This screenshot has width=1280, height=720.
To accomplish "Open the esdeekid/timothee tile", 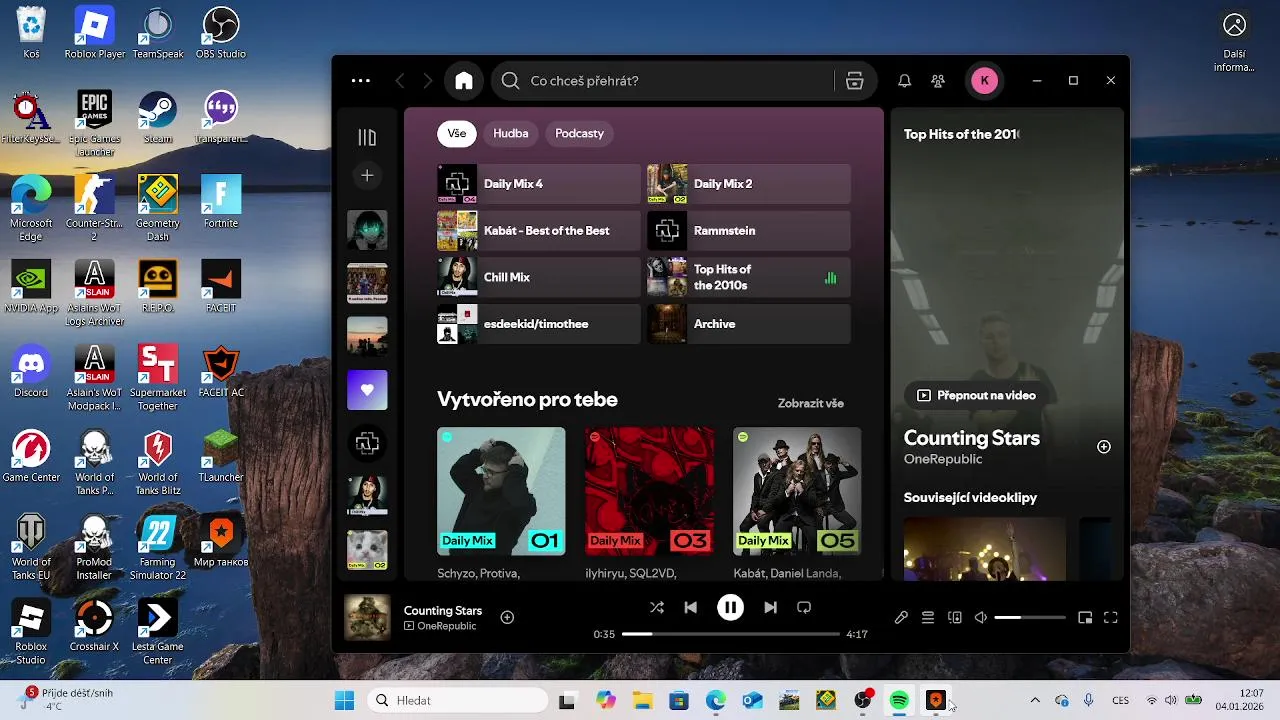I will click(x=538, y=324).
